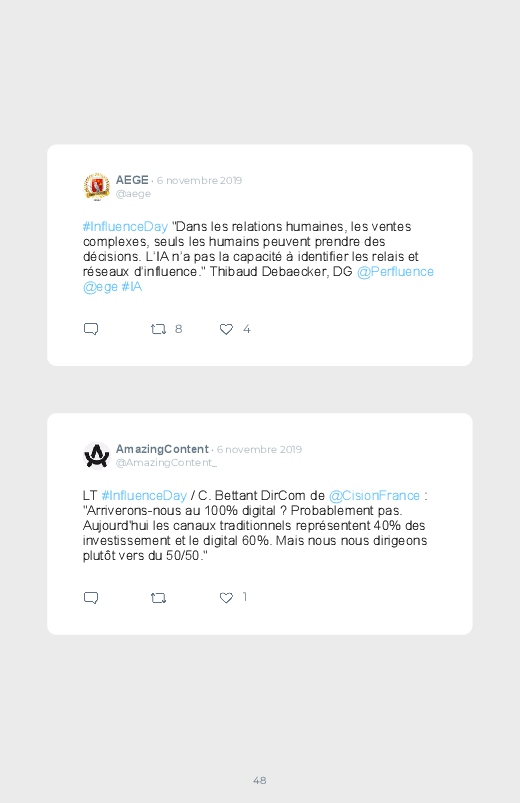This screenshot has height=803, width=520.
Task: Open the @Perfluence mention
Action: point(395,271)
